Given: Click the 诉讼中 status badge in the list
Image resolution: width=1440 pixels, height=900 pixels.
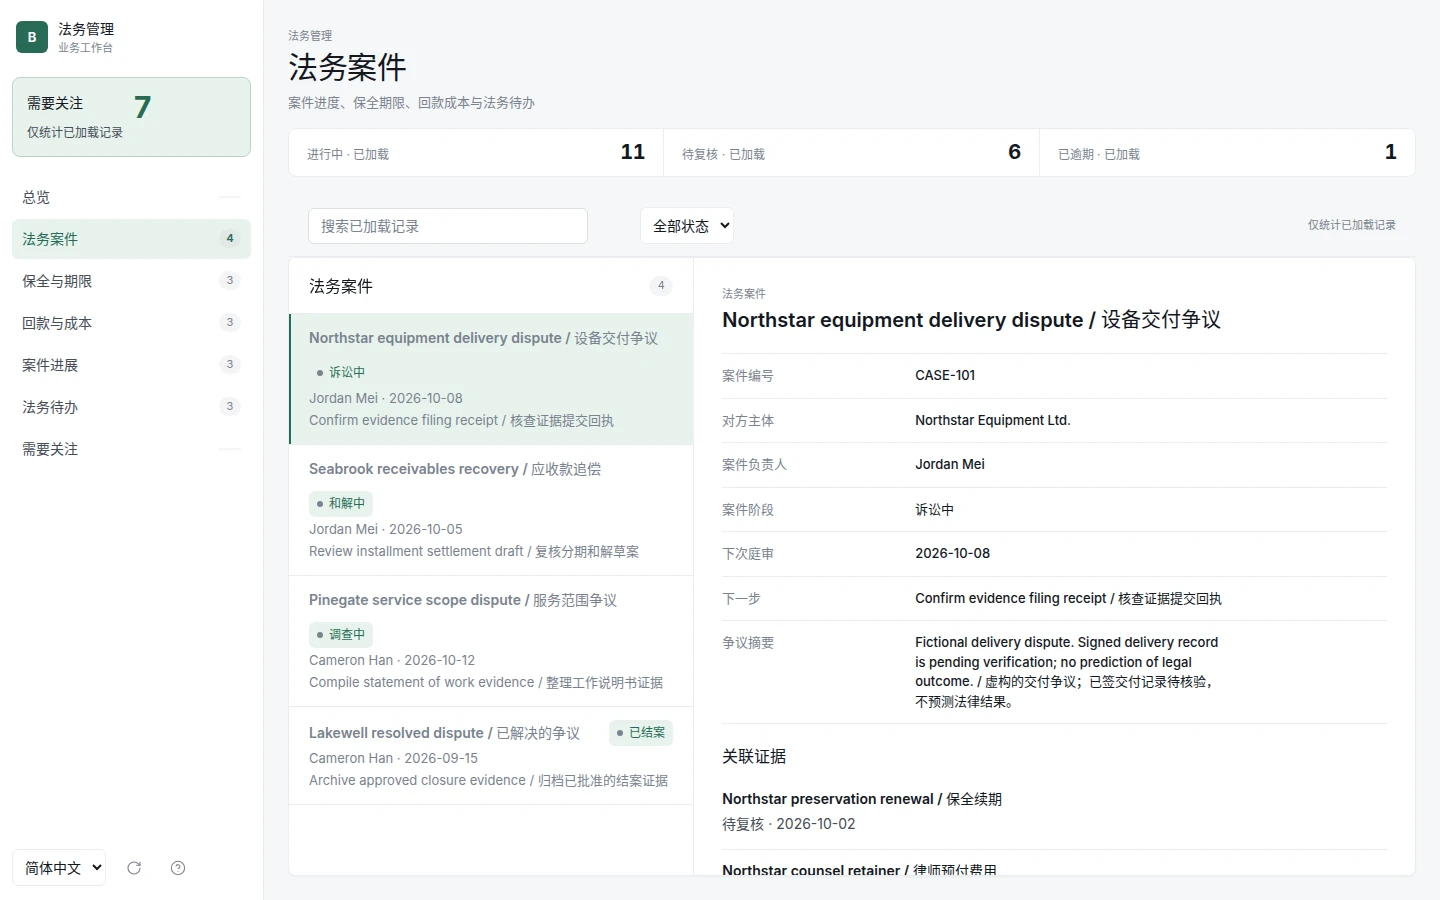Looking at the screenshot, I should pyautogui.click(x=341, y=372).
